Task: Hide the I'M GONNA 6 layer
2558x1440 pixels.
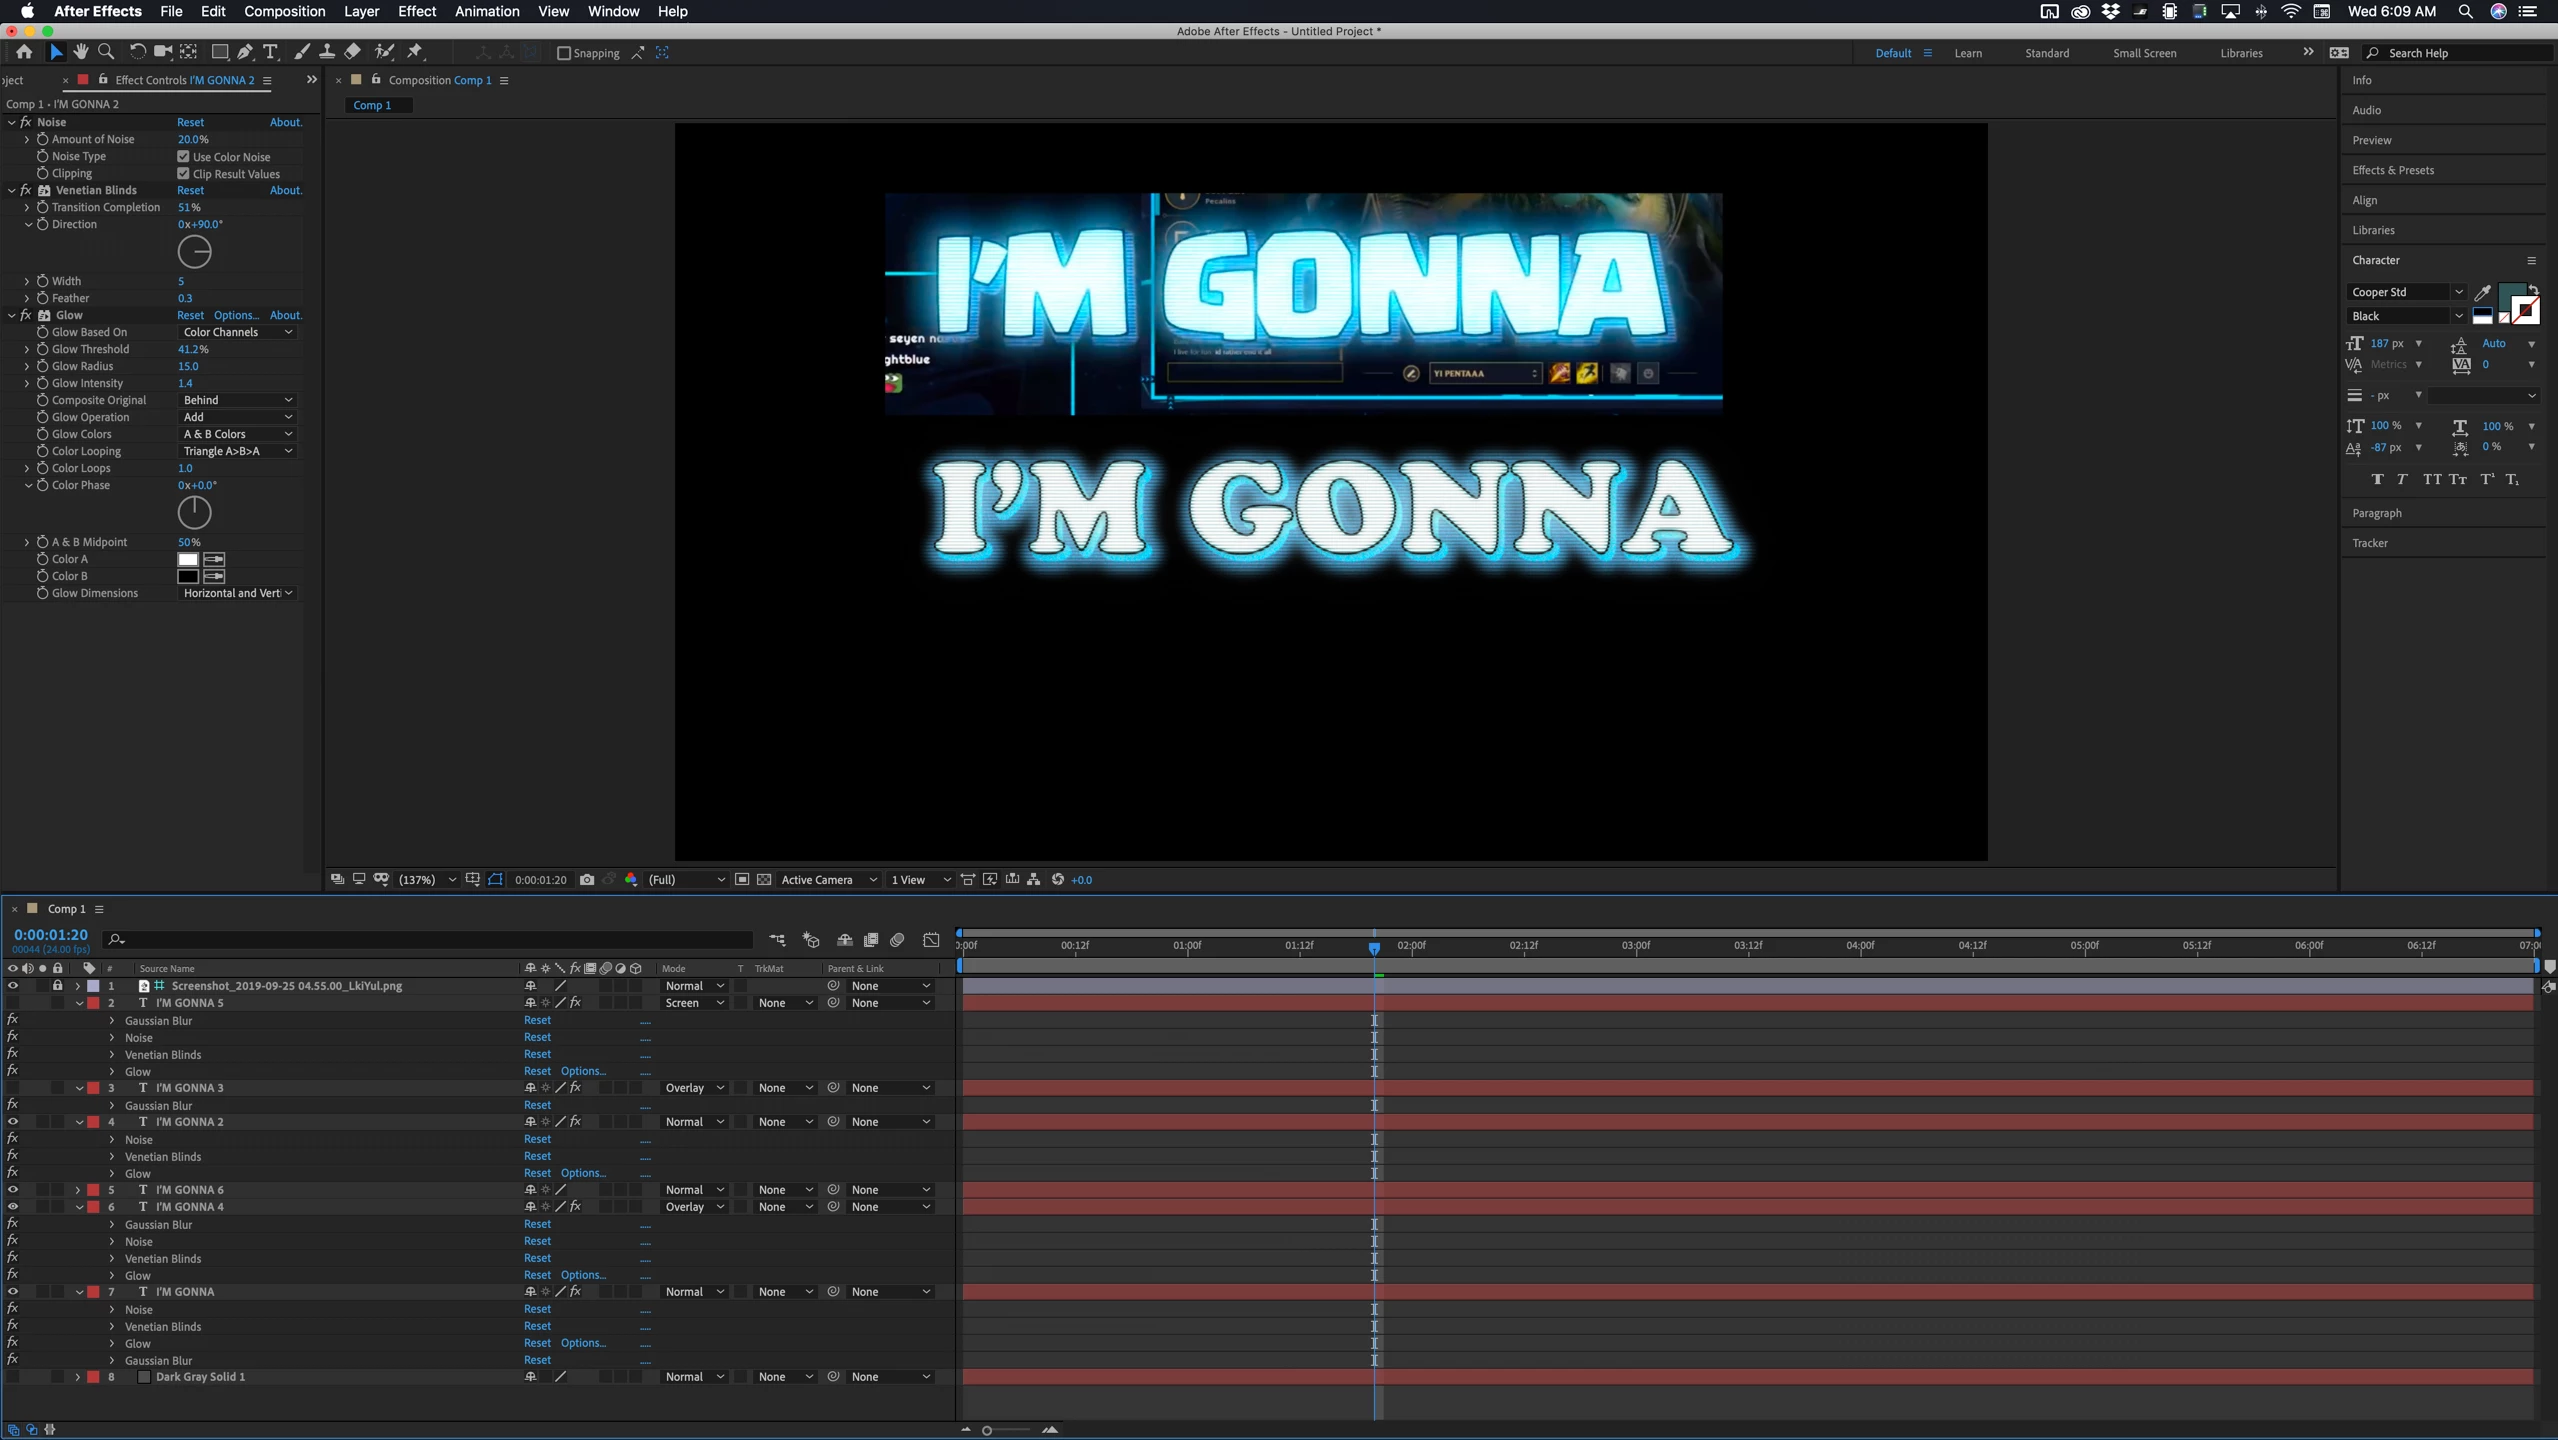Action: [x=12, y=1189]
